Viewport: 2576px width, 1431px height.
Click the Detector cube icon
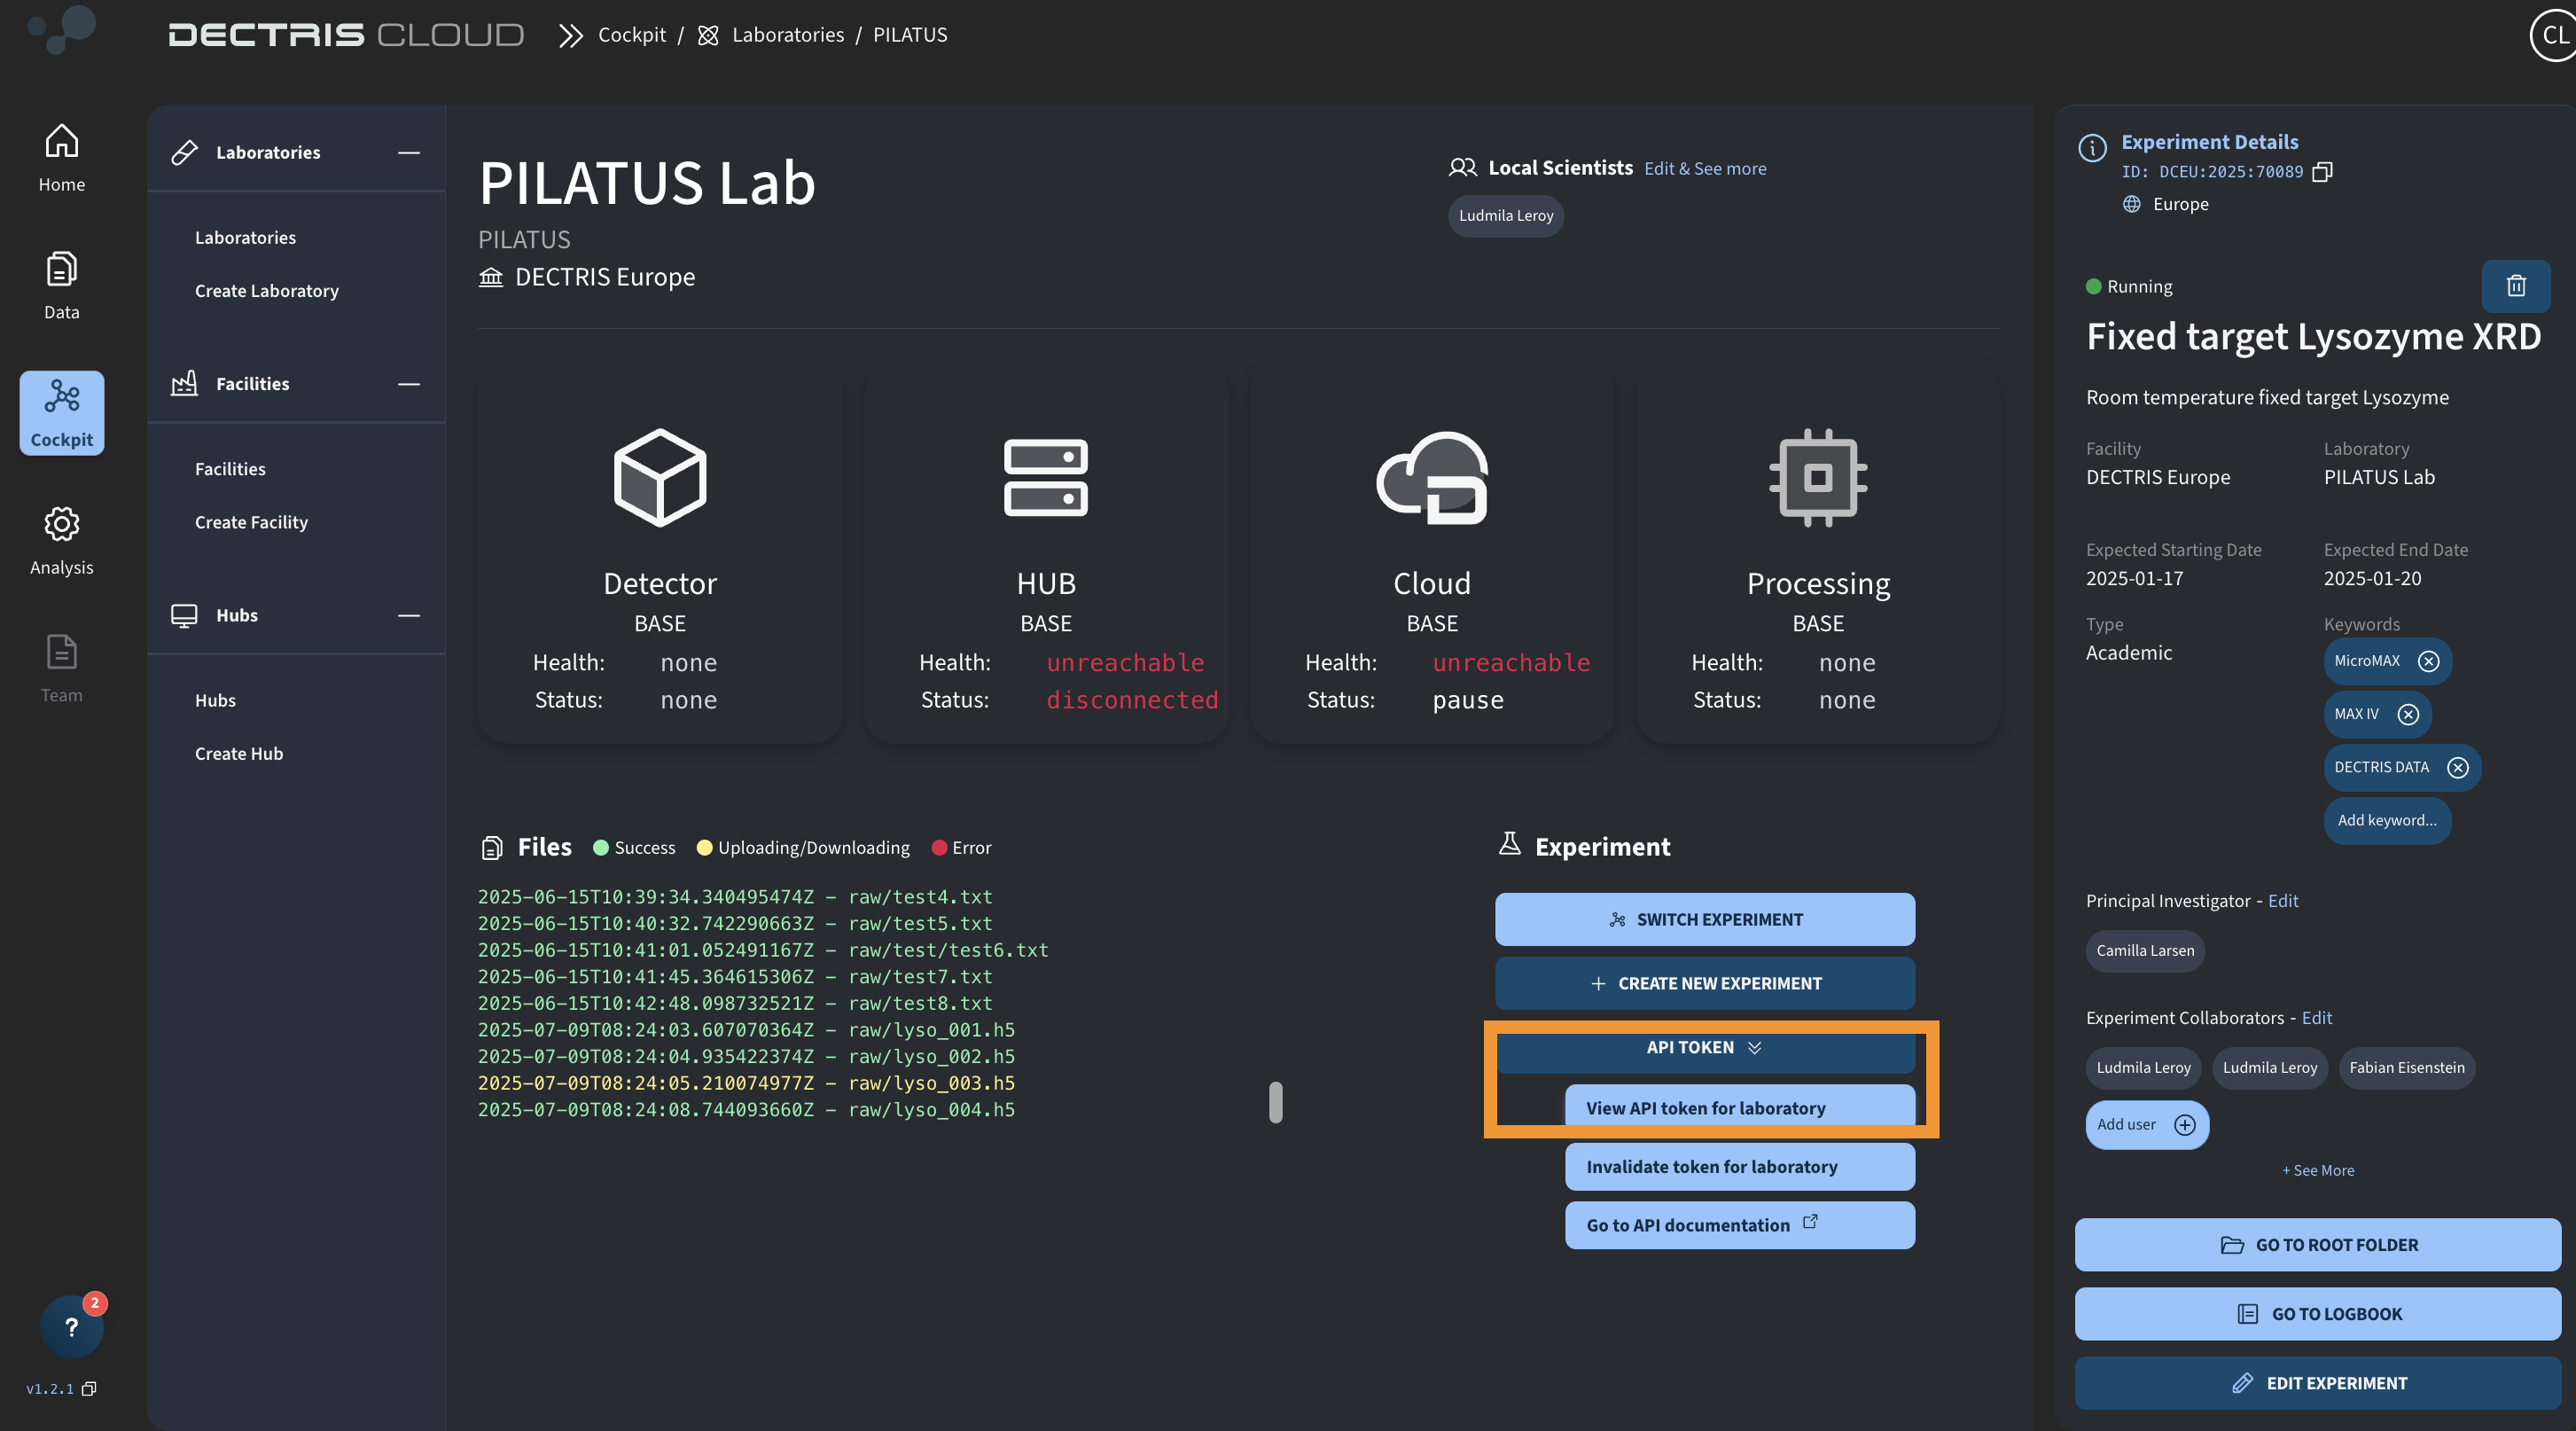click(x=660, y=477)
